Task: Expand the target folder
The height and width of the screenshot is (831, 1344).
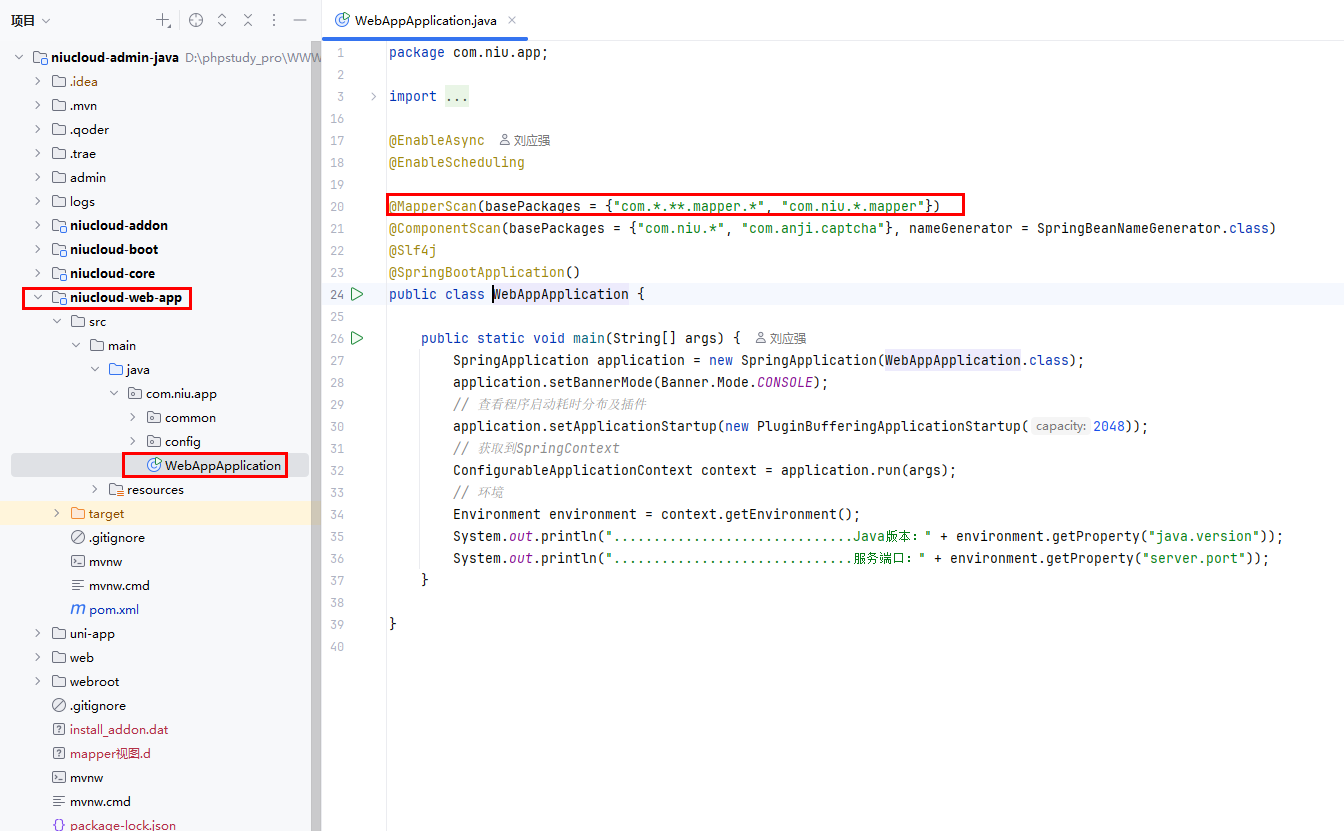Action: [x=57, y=514]
